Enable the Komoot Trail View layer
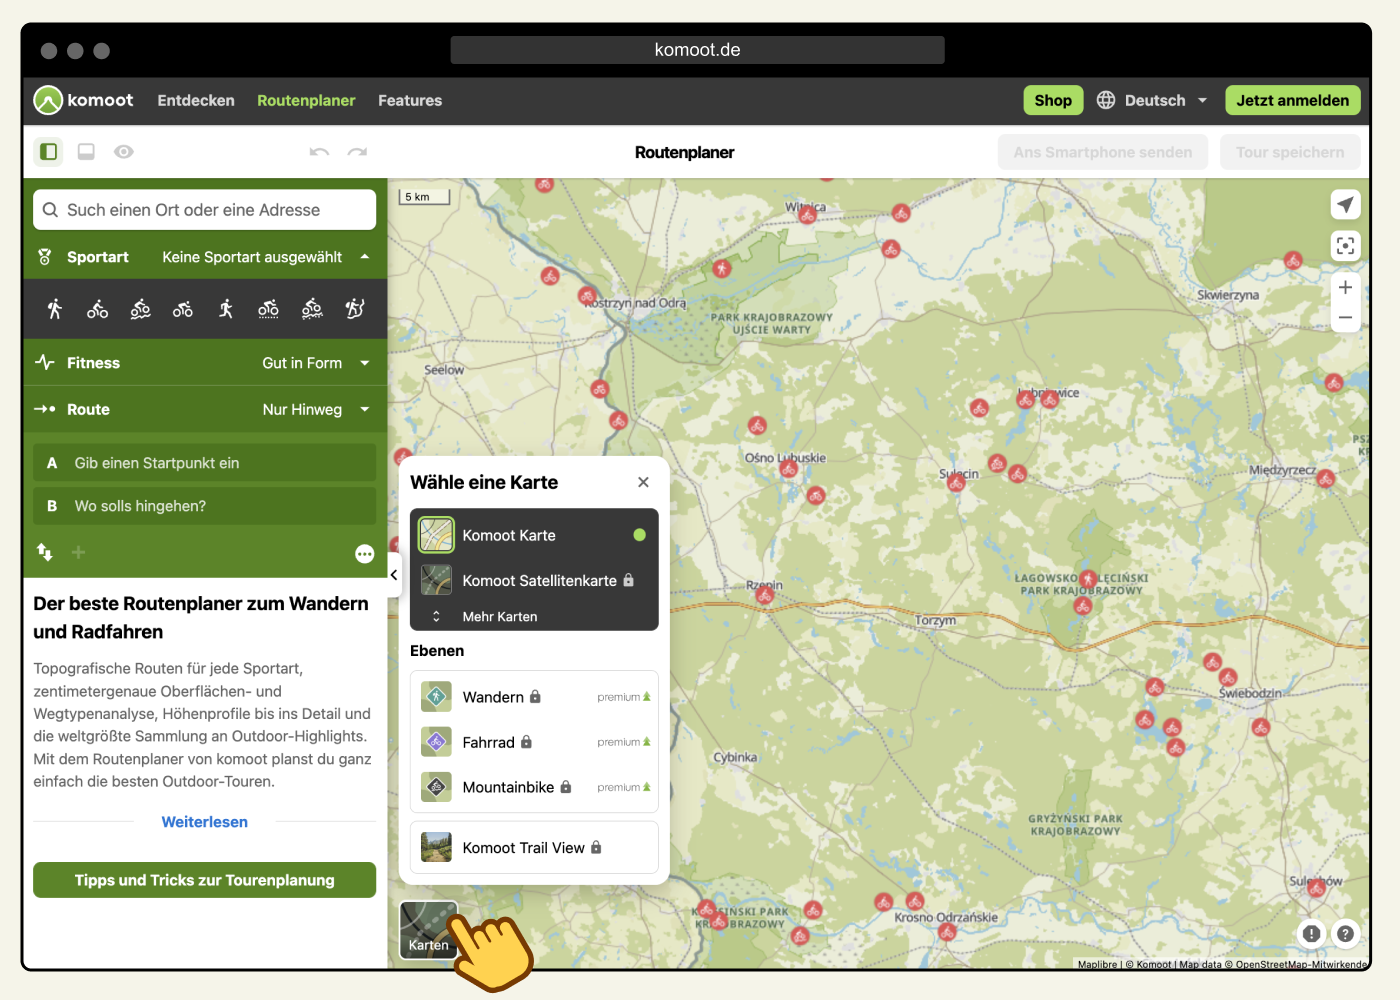Screen dimensions: 1400x1000 coord(534,848)
